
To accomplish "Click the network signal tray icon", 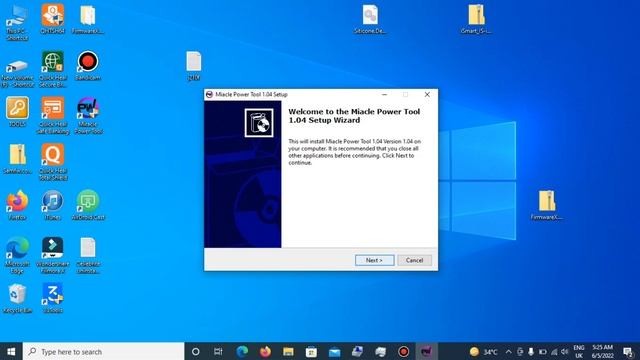I will (554, 351).
